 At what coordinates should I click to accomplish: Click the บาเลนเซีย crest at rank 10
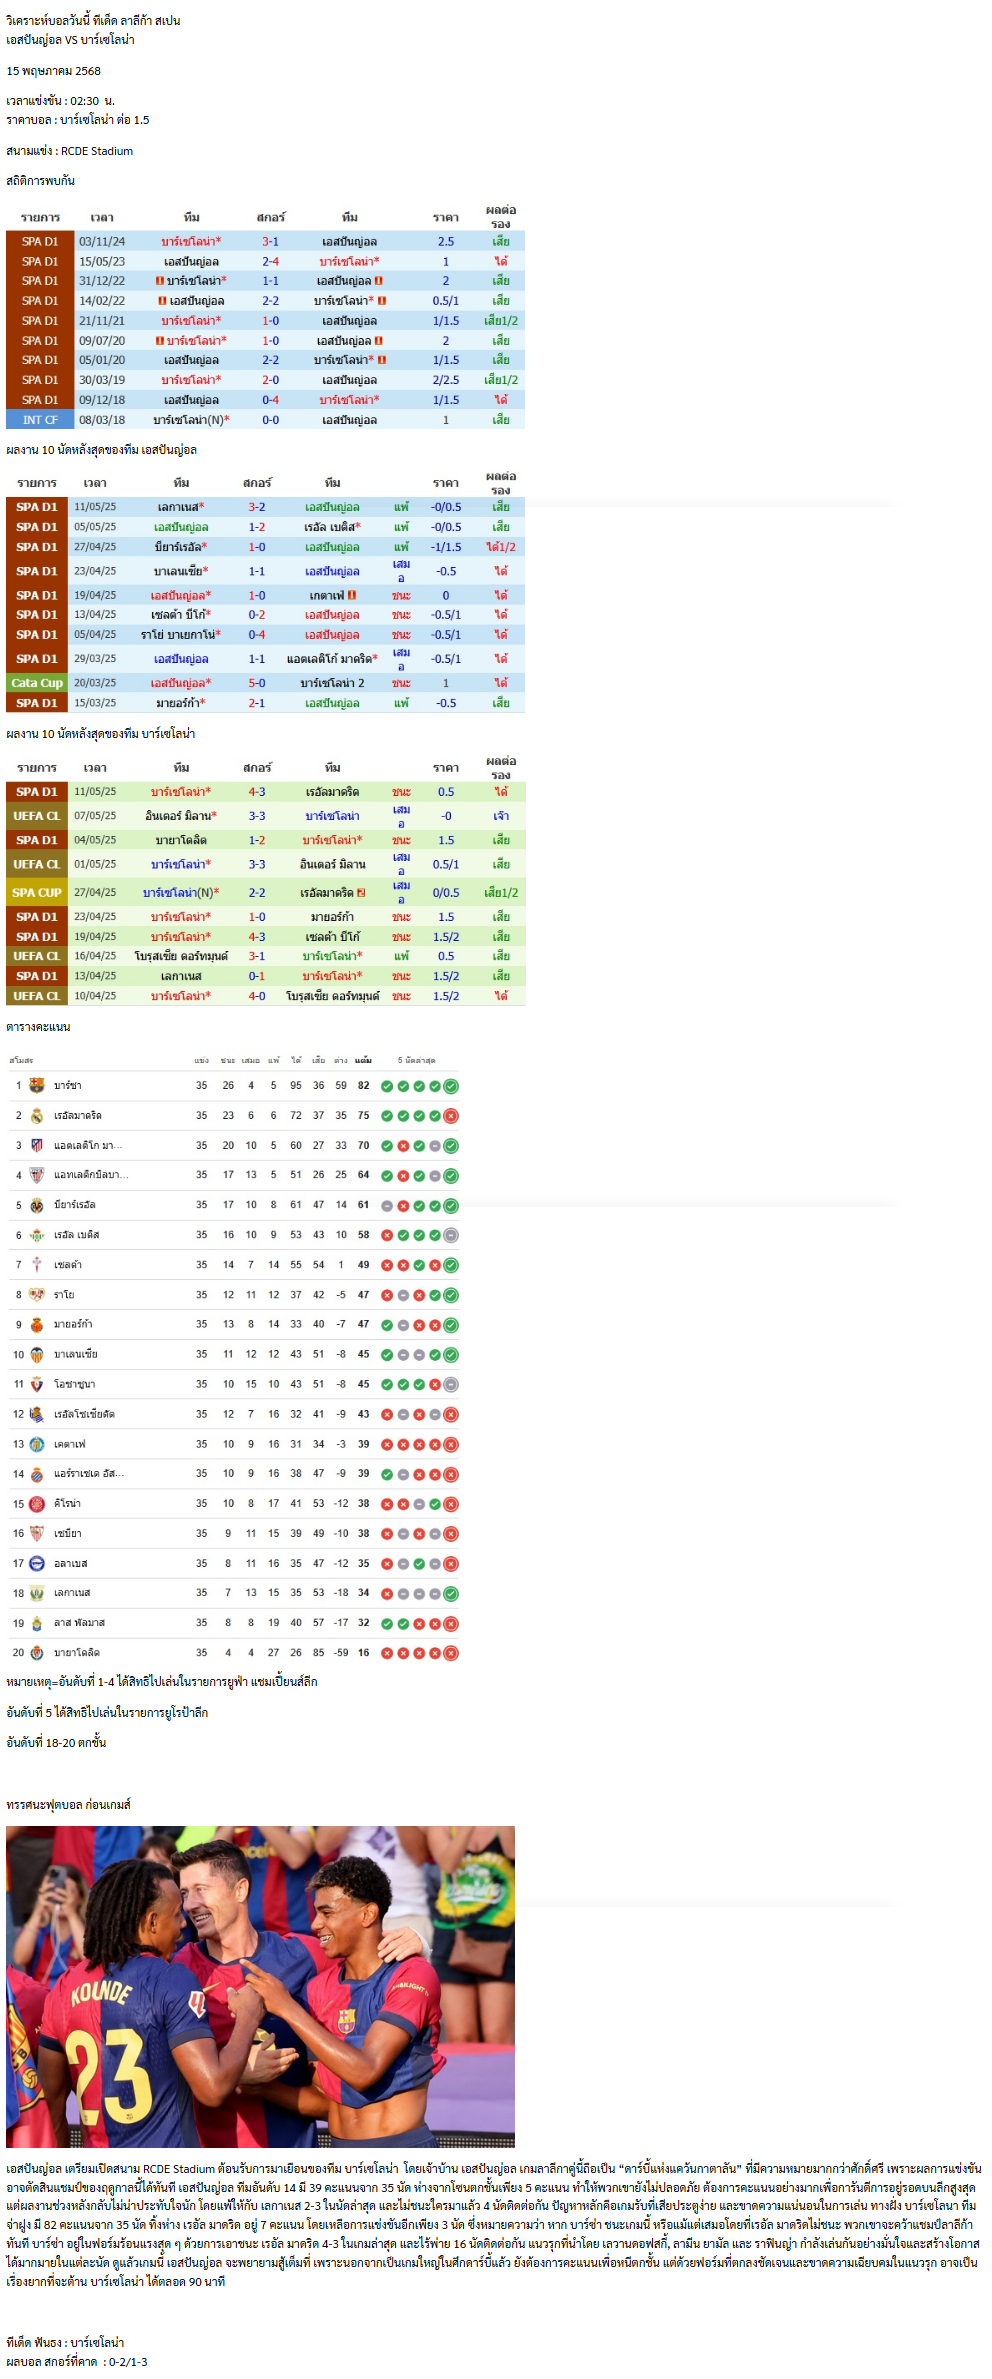(37, 1354)
